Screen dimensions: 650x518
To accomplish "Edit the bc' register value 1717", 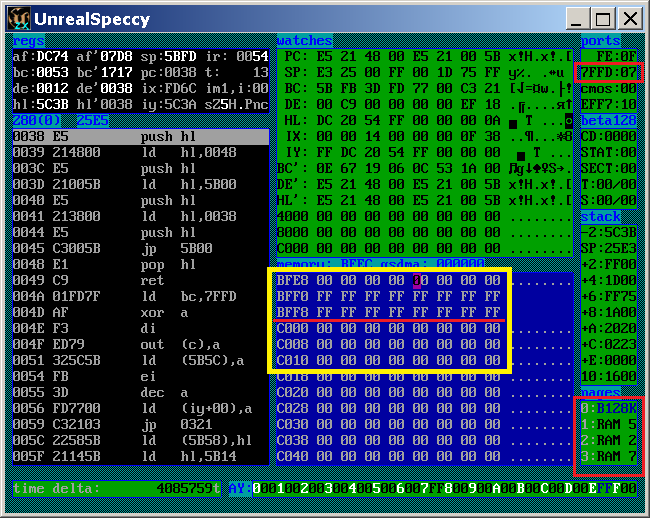I will [116, 73].
